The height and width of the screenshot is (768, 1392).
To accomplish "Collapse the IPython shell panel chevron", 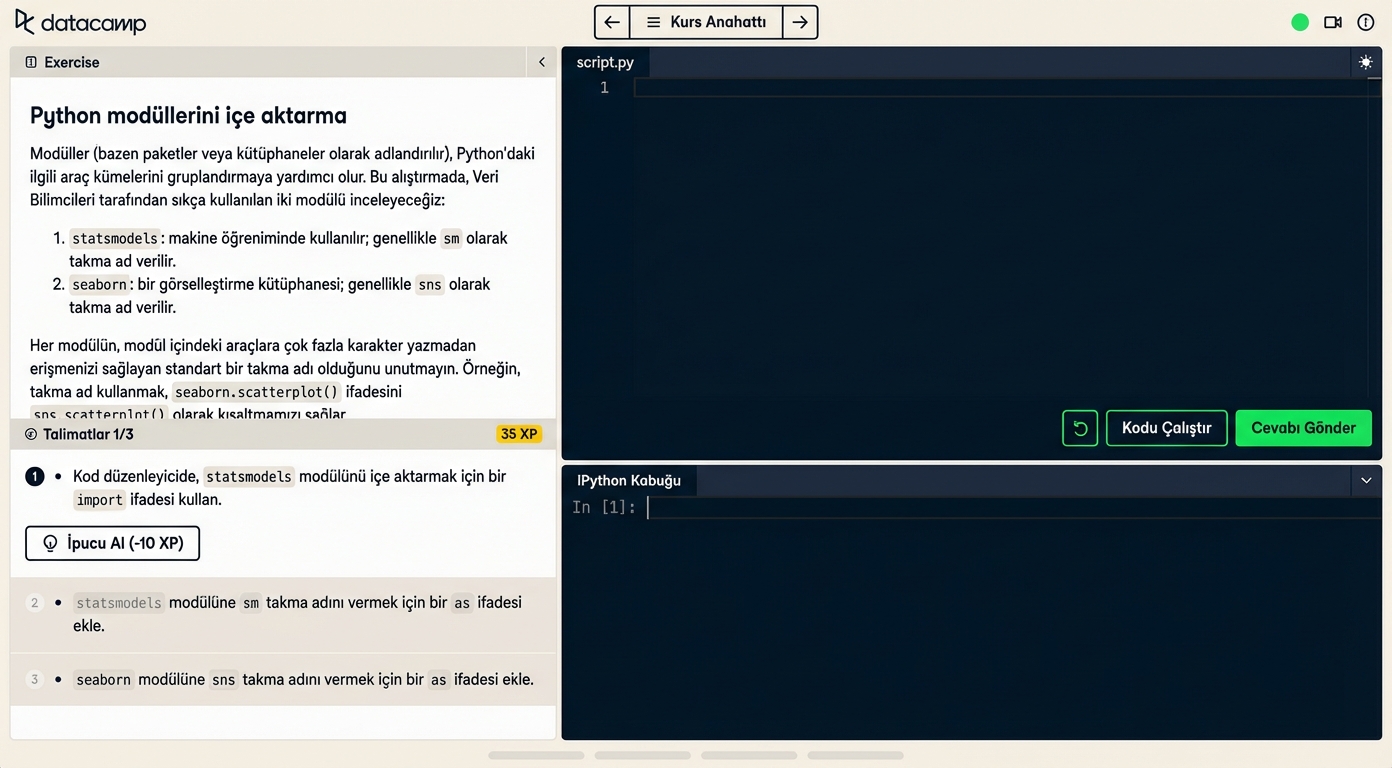I will coord(1366,480).
